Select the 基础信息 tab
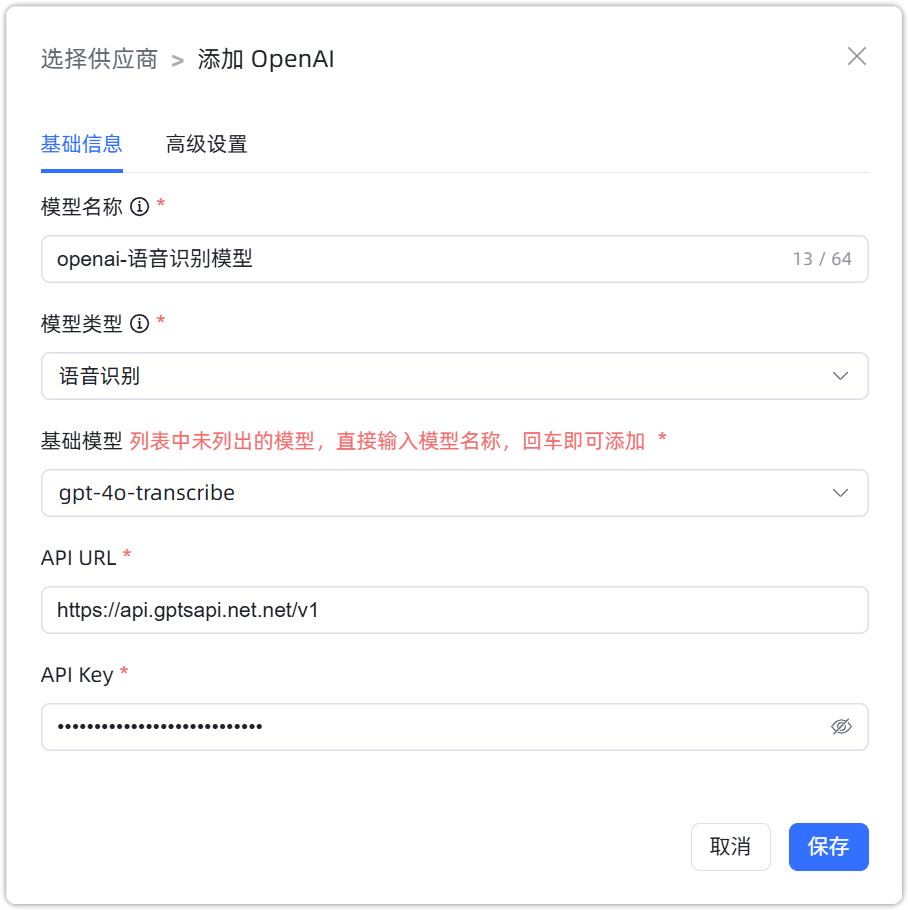The width and height of the screenshot is (908, 910). pos(81,144)
